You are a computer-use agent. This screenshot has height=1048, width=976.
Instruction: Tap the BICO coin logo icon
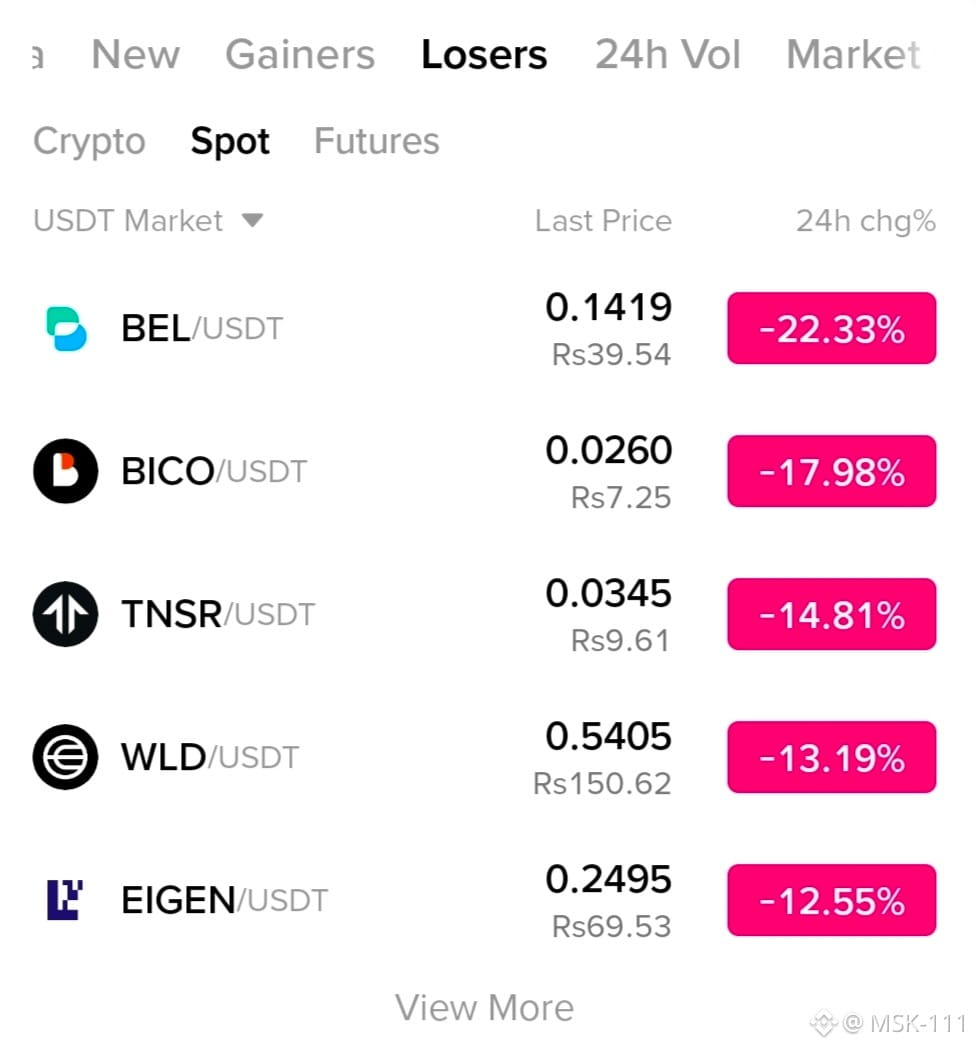[x=66, y=471]
